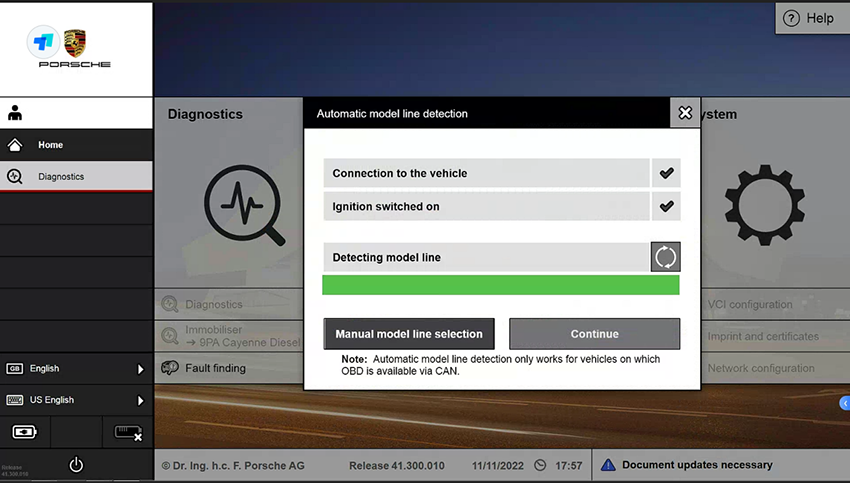Select the English language row
Image resolution: width=850 pixels, height=483 pixels.
click(x=76, y=369)
